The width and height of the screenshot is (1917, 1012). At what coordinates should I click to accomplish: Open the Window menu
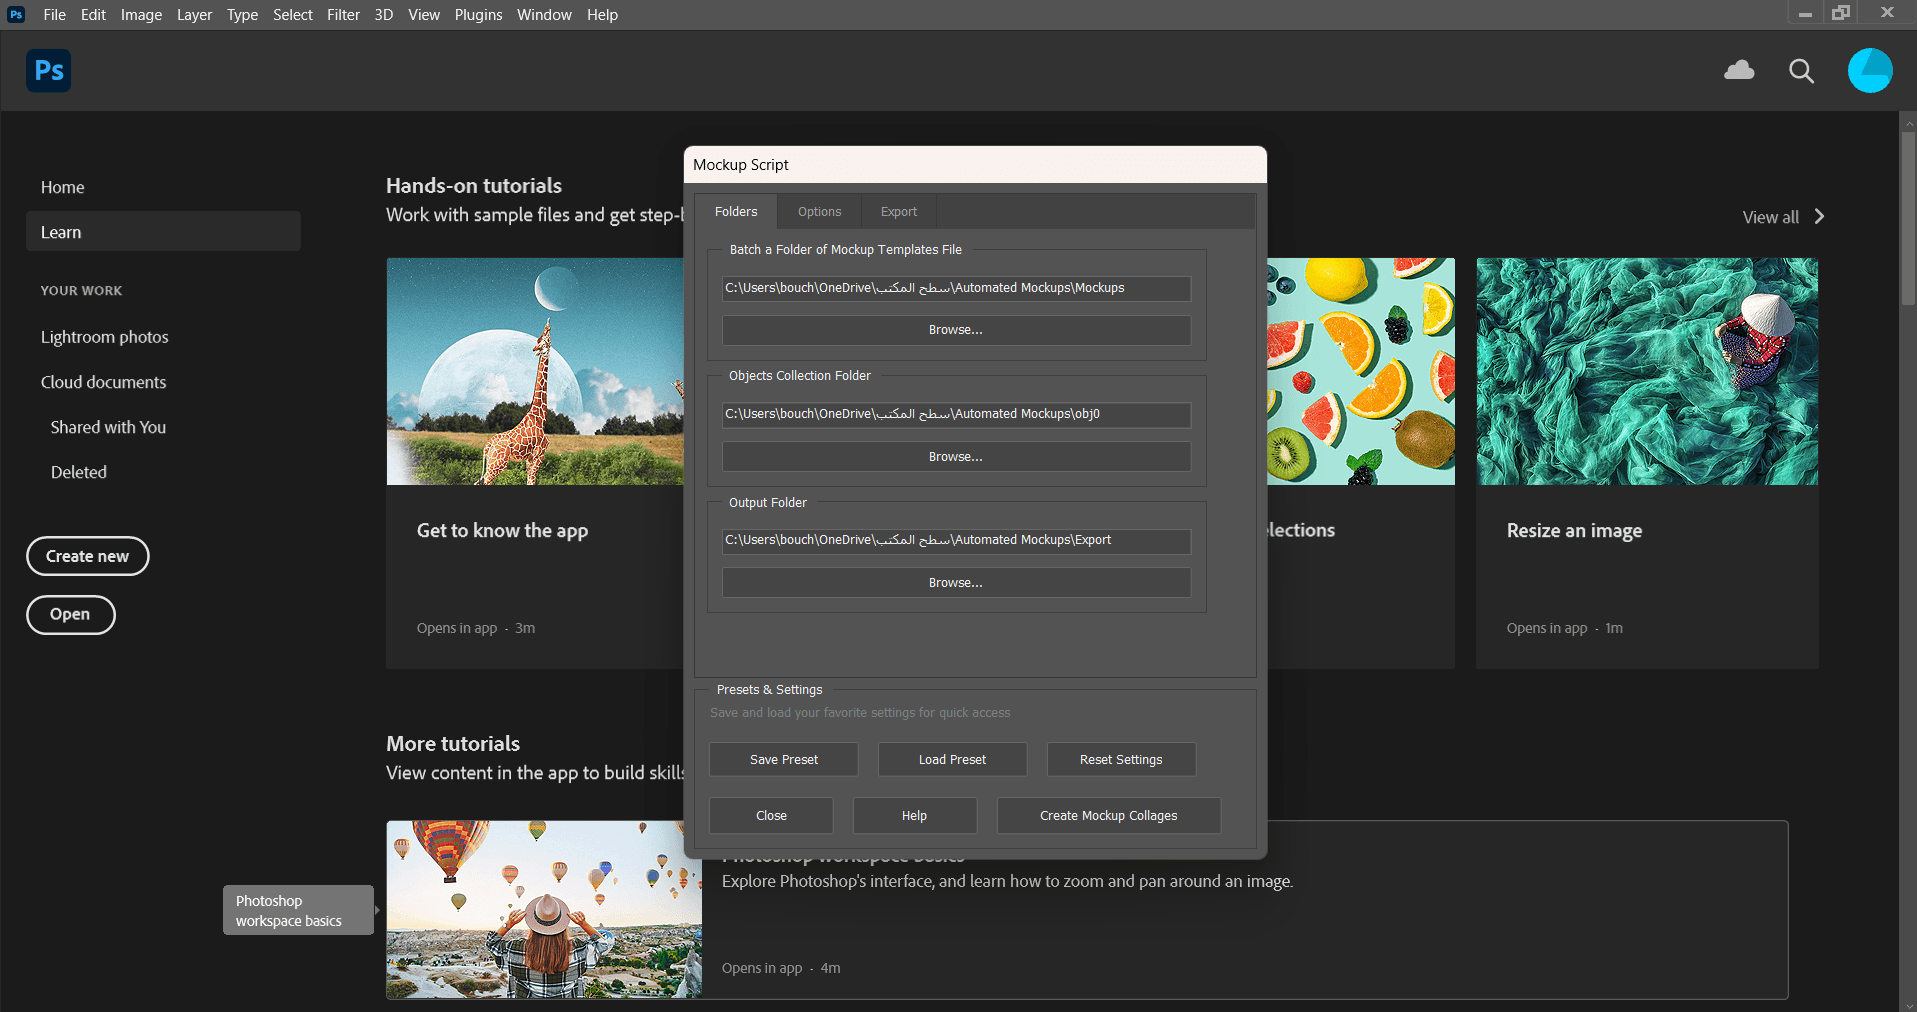(x=544, y=14)
